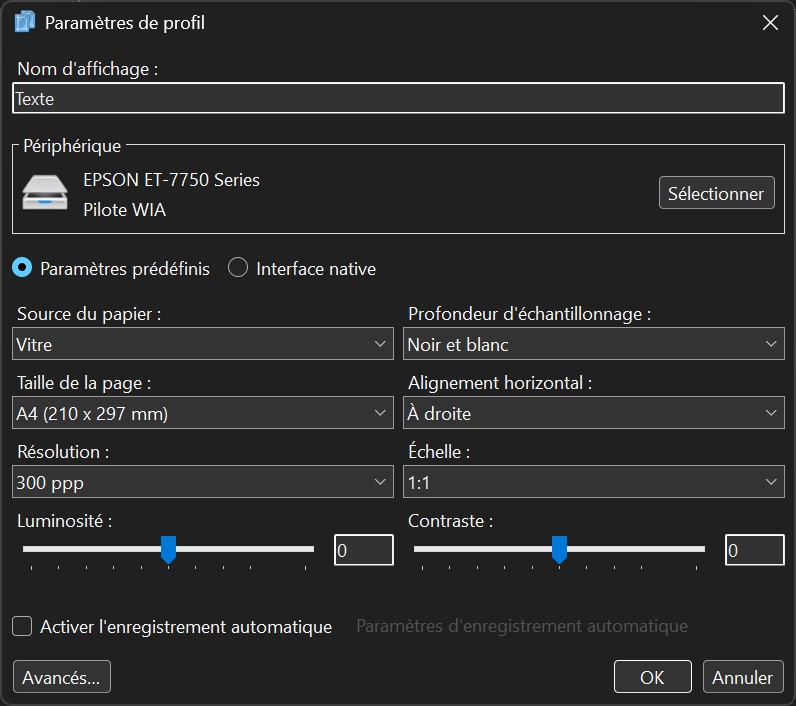The width and height of the screenshot is (796, 706).
Task: Click the Luminosité value input box
Action: tap(363, 550)
